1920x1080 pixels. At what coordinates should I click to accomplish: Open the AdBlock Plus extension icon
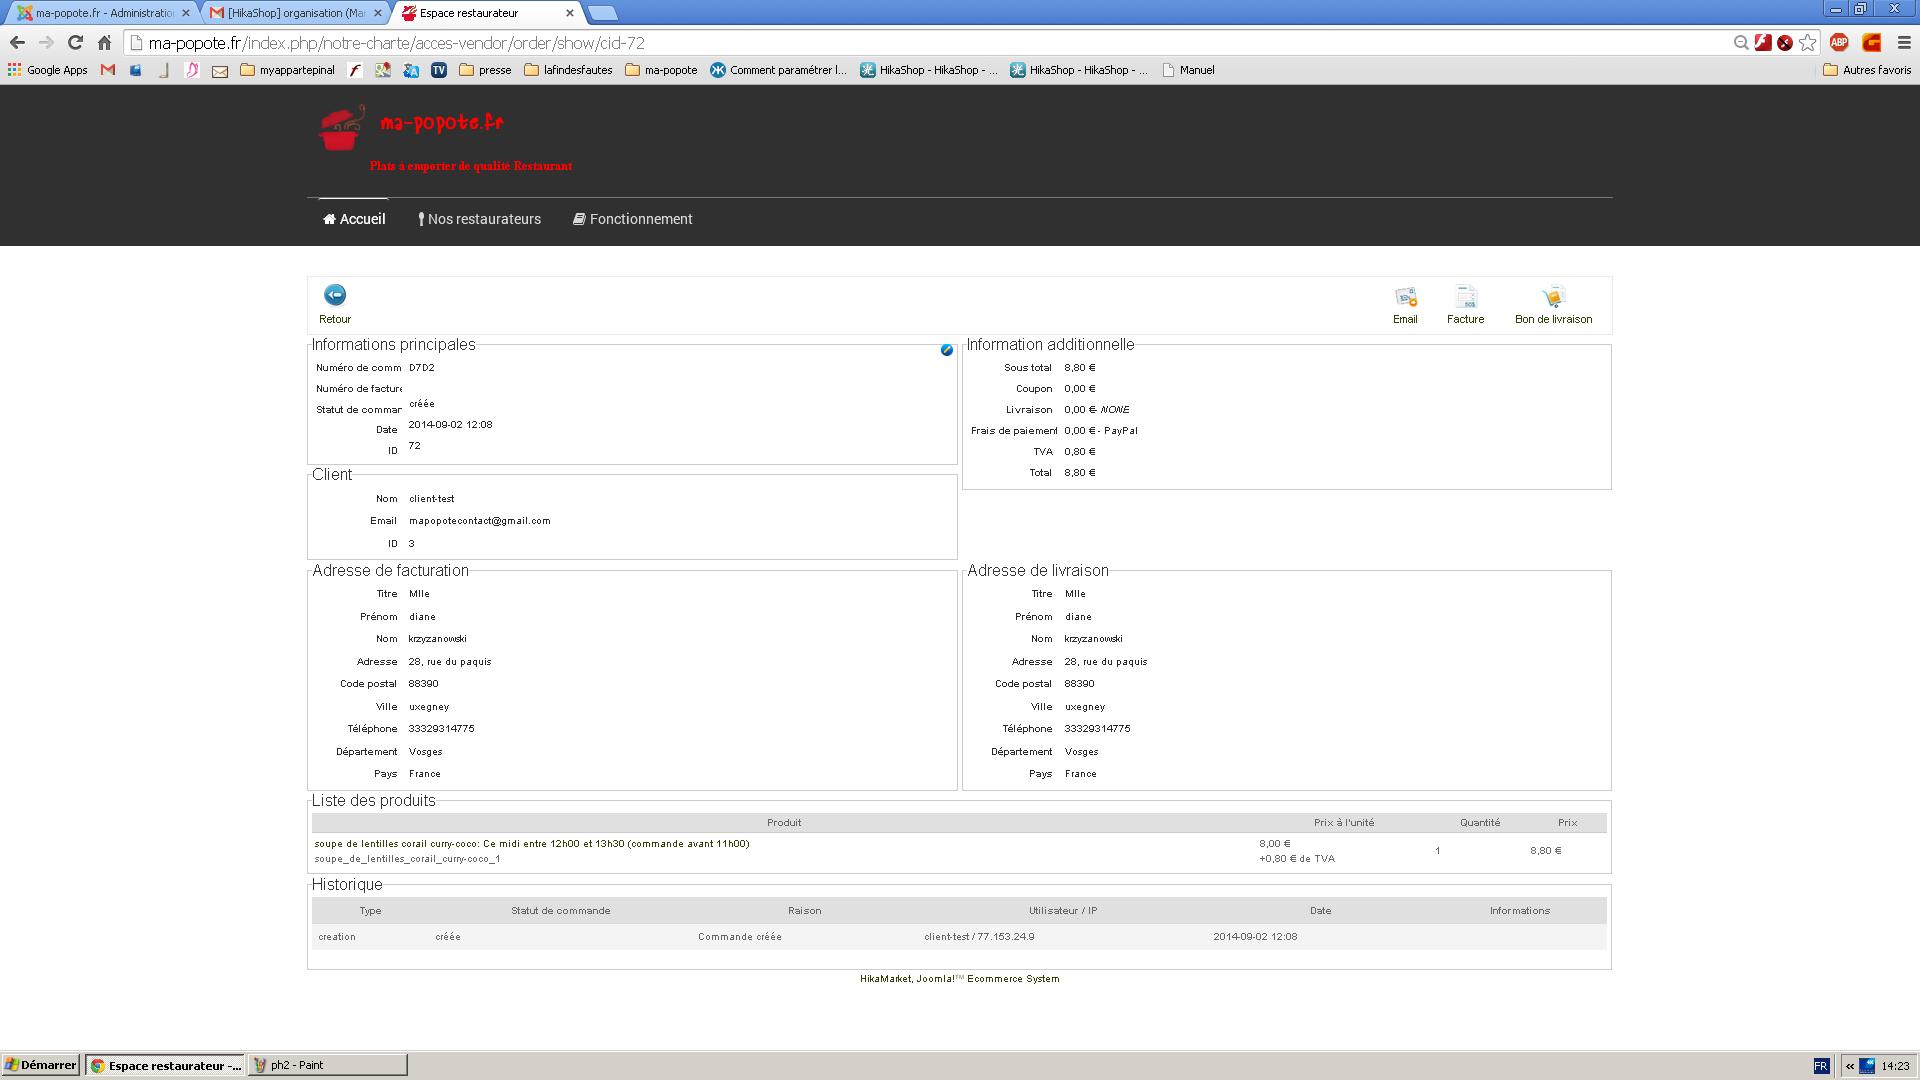pyautogui.click(x=1839, y=43)
